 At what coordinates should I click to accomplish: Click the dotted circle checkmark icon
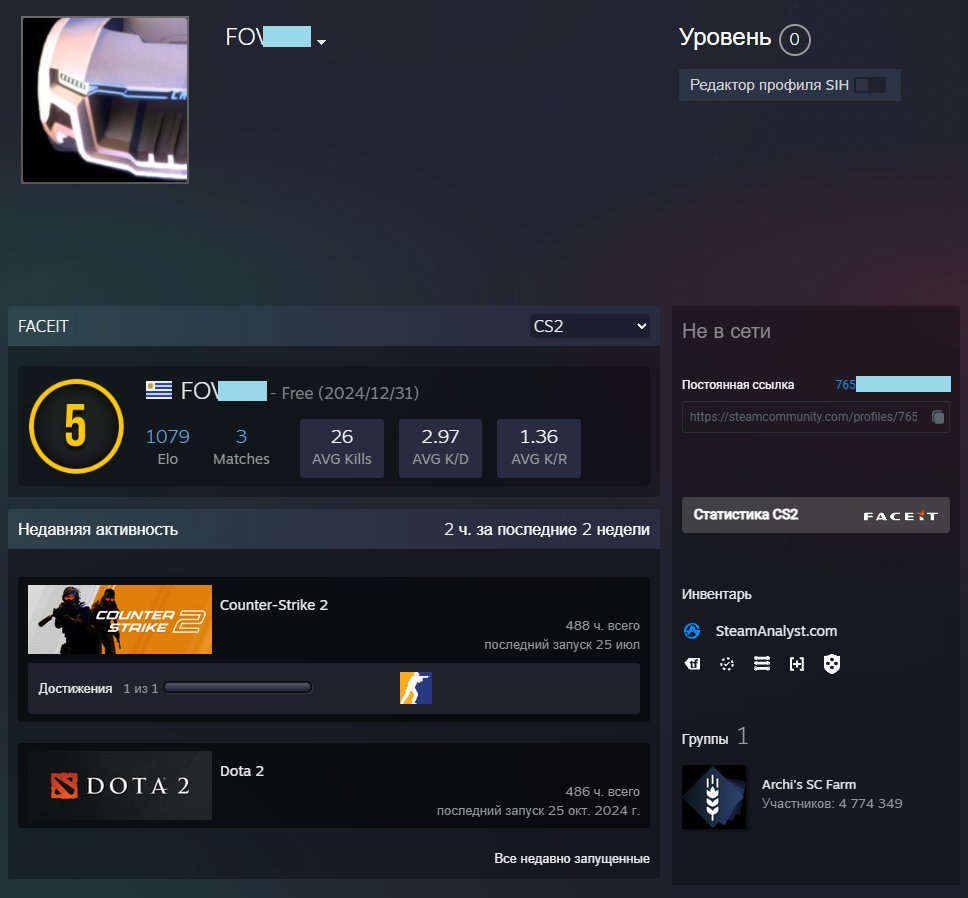pyautogui.click(x=727, y=664)
